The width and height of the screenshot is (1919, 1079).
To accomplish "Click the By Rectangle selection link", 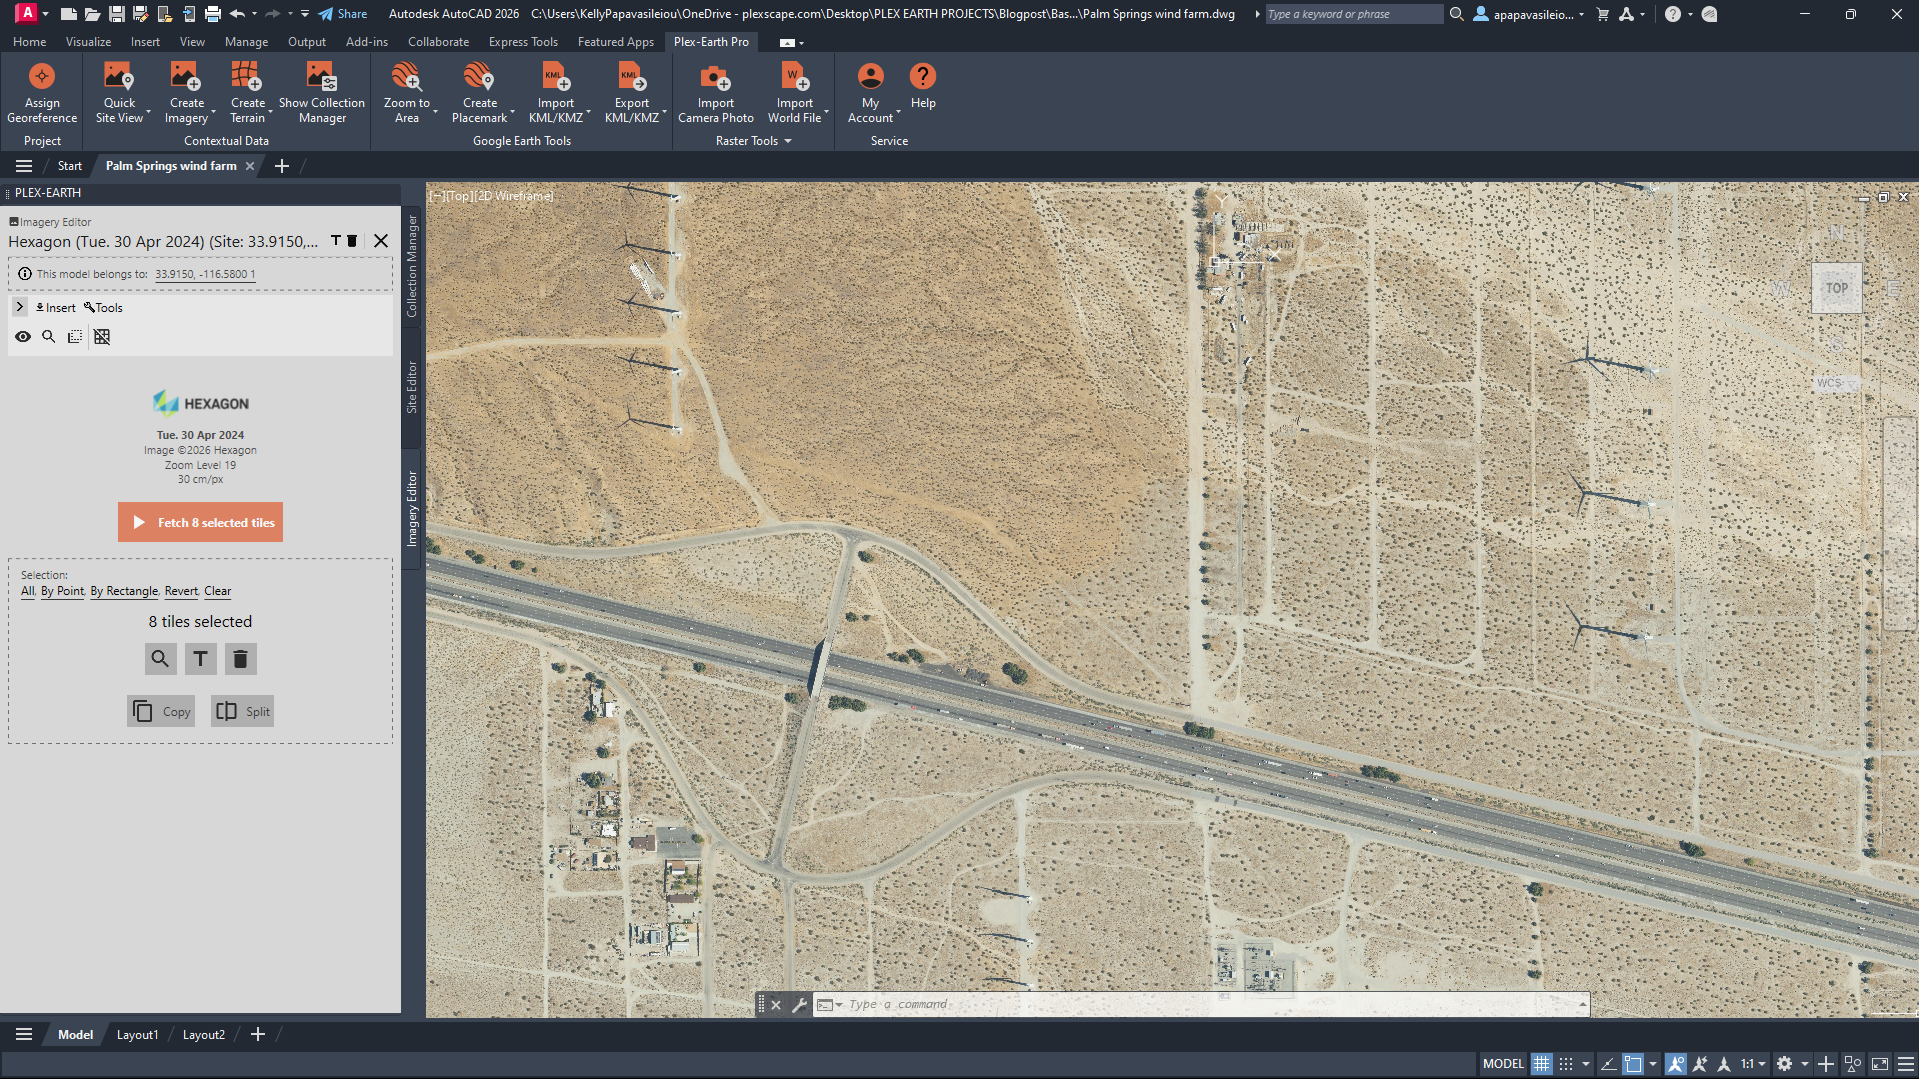I will pos(124,591).
